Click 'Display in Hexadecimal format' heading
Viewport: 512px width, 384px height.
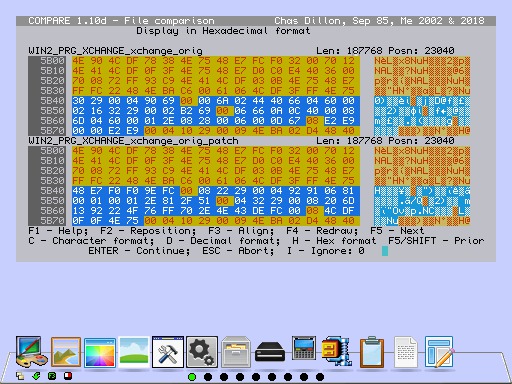pos(223,31)
